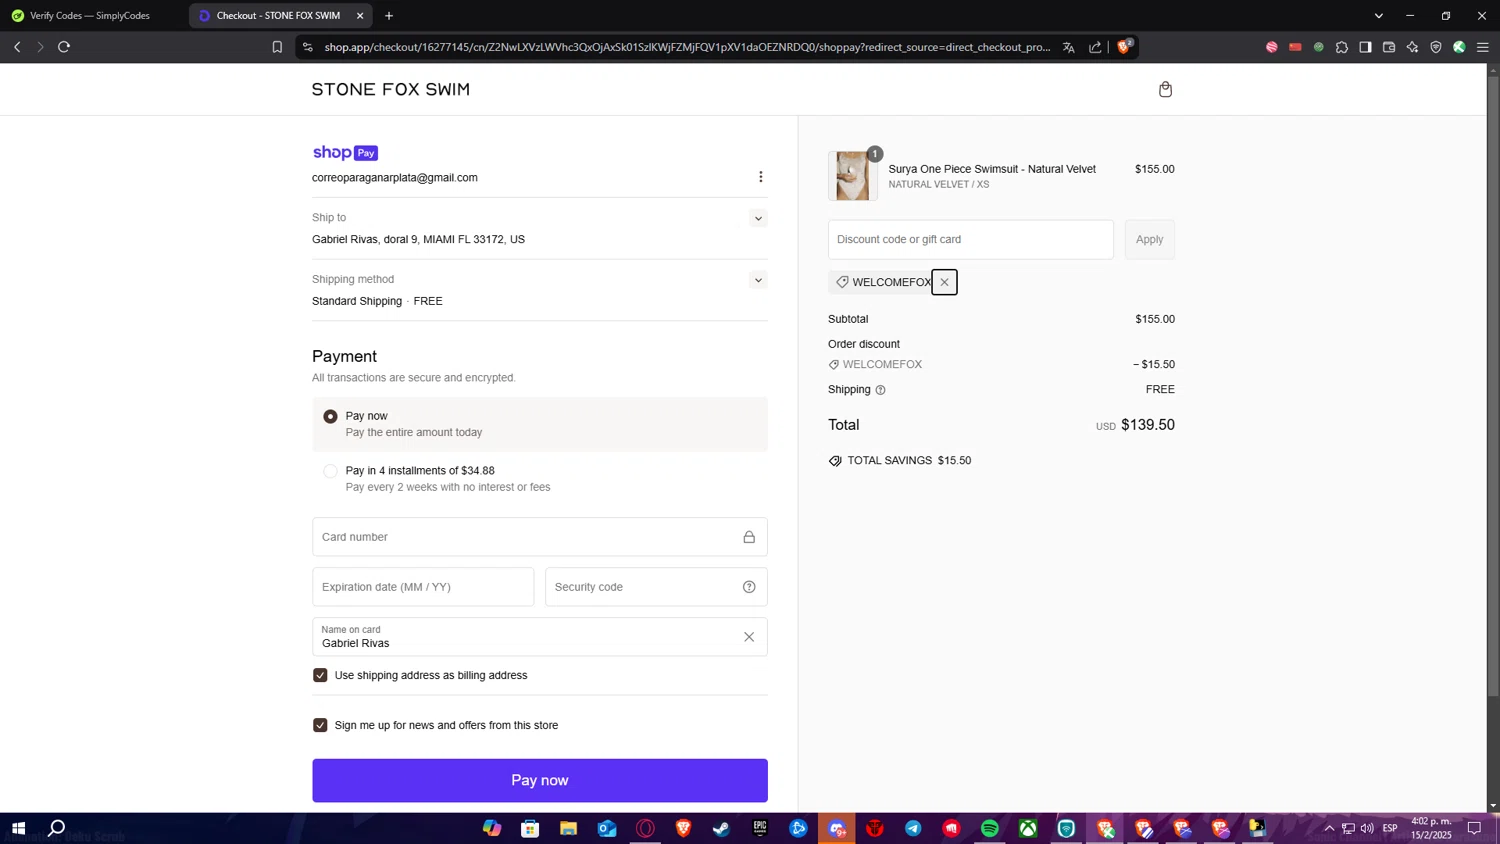The width and height of the screenshot is (1500, 844).
Task: Close the Checkout - STONE FOX SWIM tab
Action: pyautogui.click(x=360, y=16)
